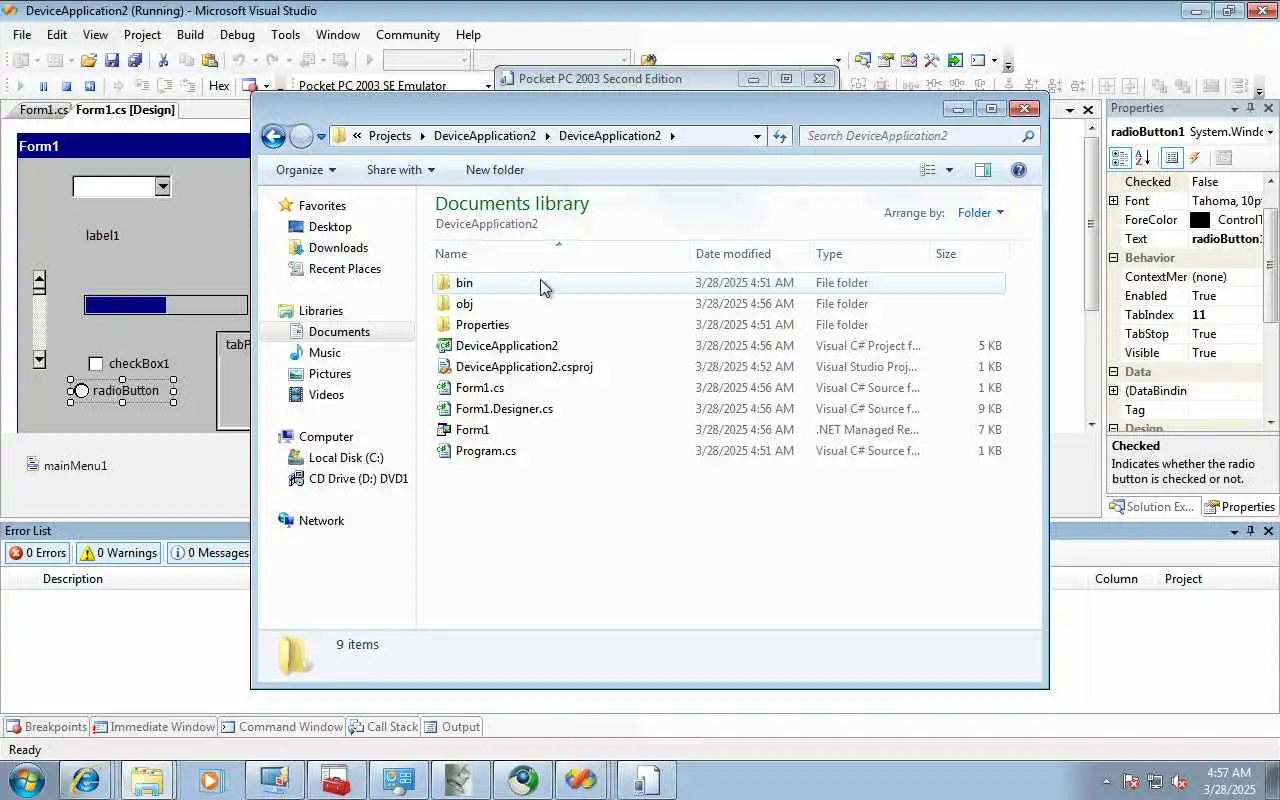Screen dimensions: 1280x800
Task: Open the Explorer address bar history dropdown
Action: pyautogui.click(x=757, y=136)
